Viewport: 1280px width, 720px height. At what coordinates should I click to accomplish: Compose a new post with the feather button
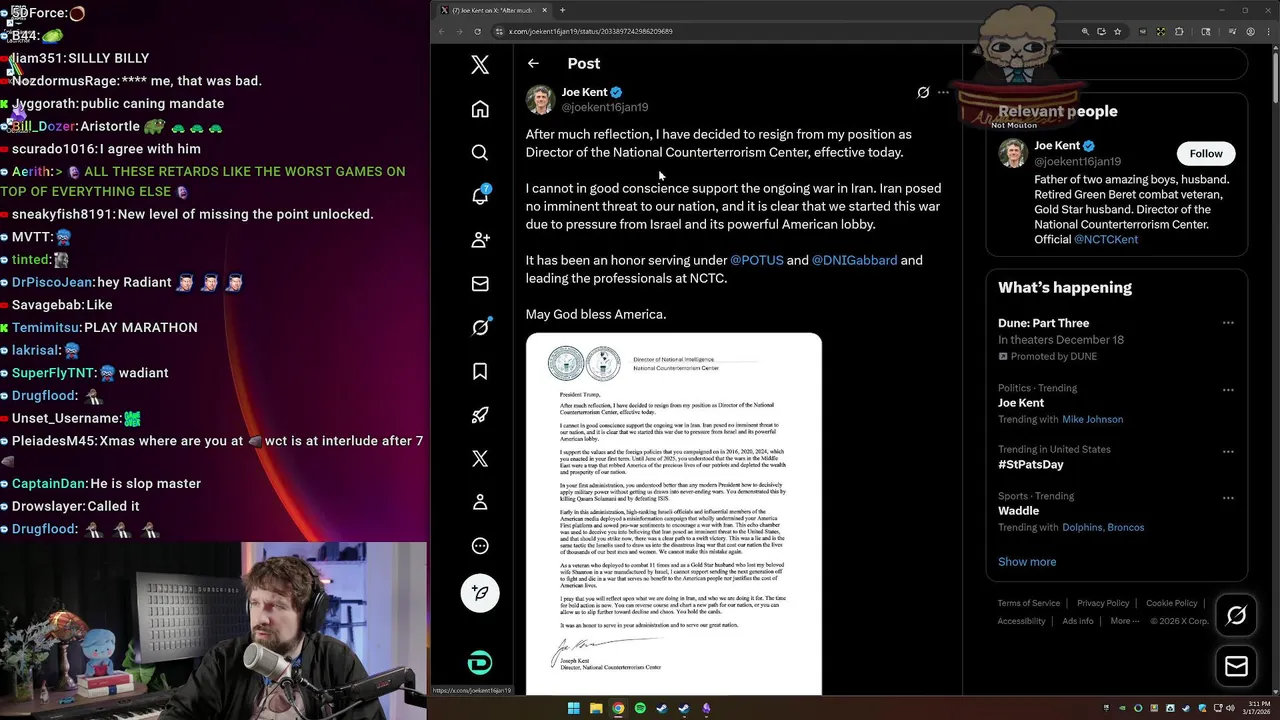pos(480,593)
